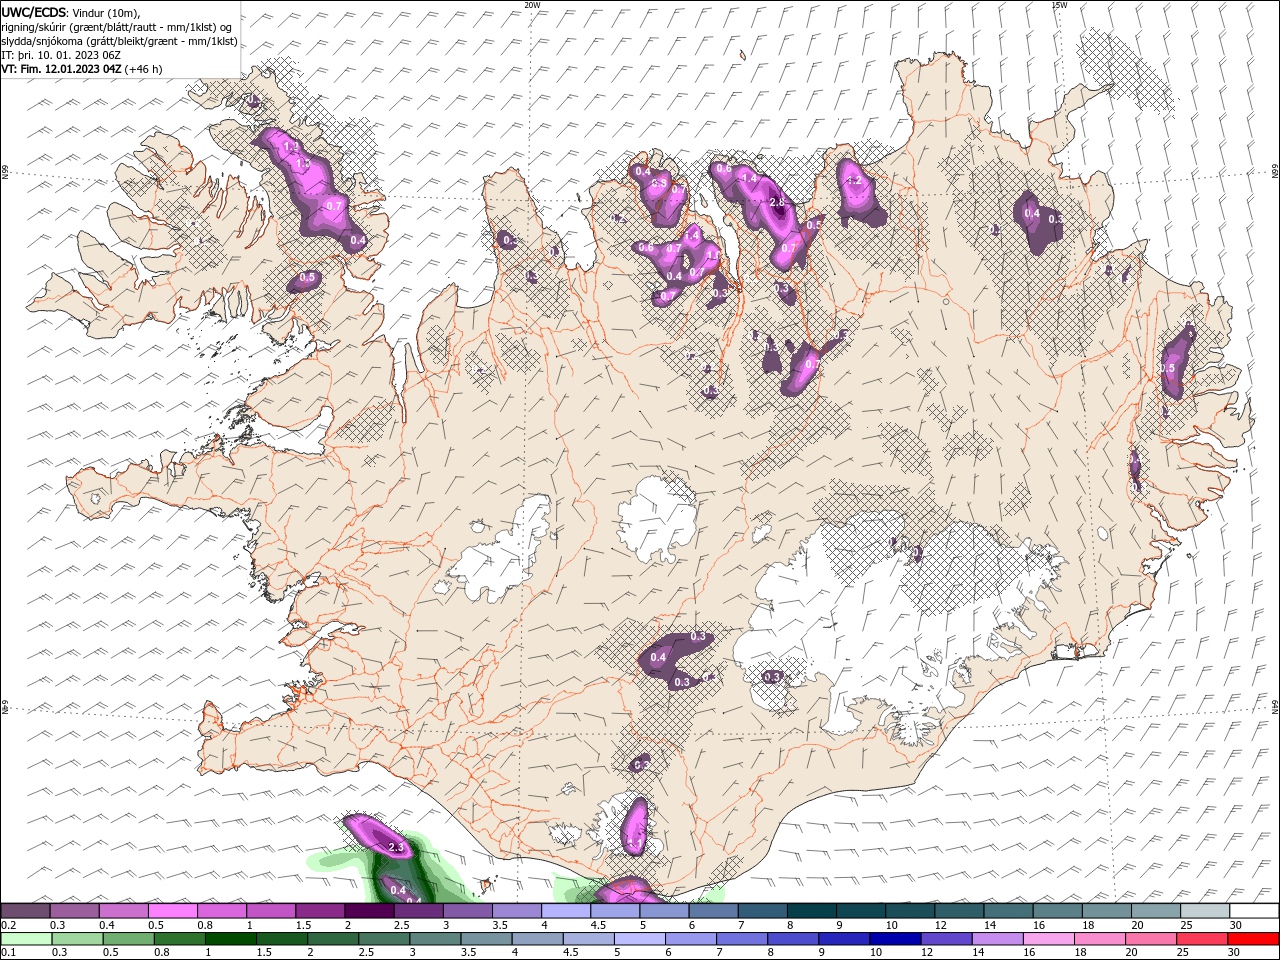
Task: Click the '2.8' snowfall value on the map
Action: click(x=779, y=203)
